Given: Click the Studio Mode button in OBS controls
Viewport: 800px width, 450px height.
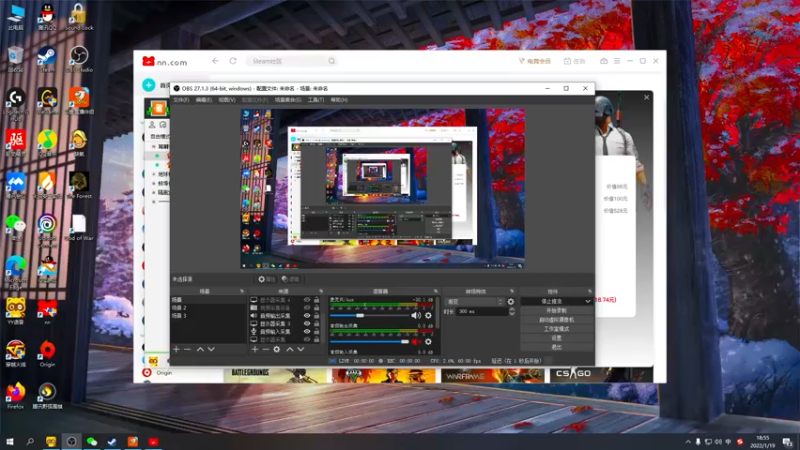Looking at the screenshot, I should 556,329.
